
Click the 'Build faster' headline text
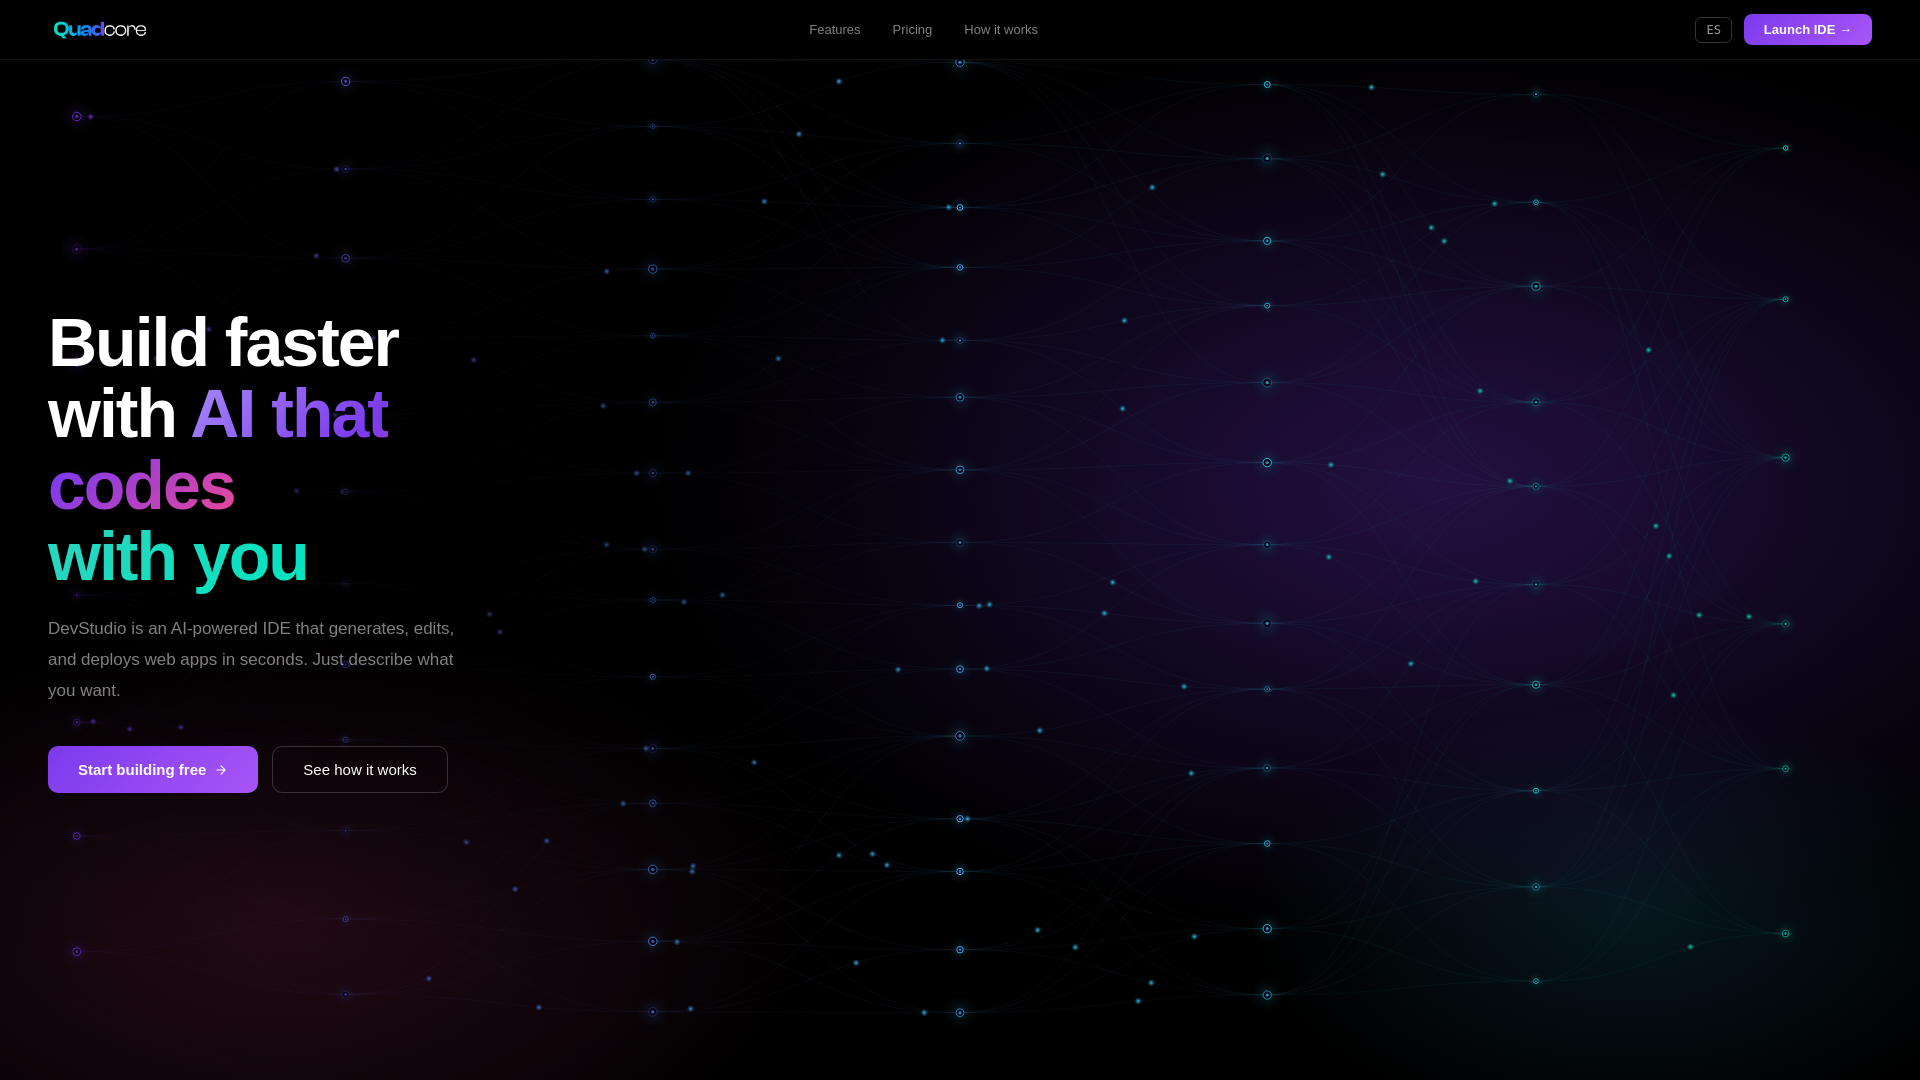point(223,343)
